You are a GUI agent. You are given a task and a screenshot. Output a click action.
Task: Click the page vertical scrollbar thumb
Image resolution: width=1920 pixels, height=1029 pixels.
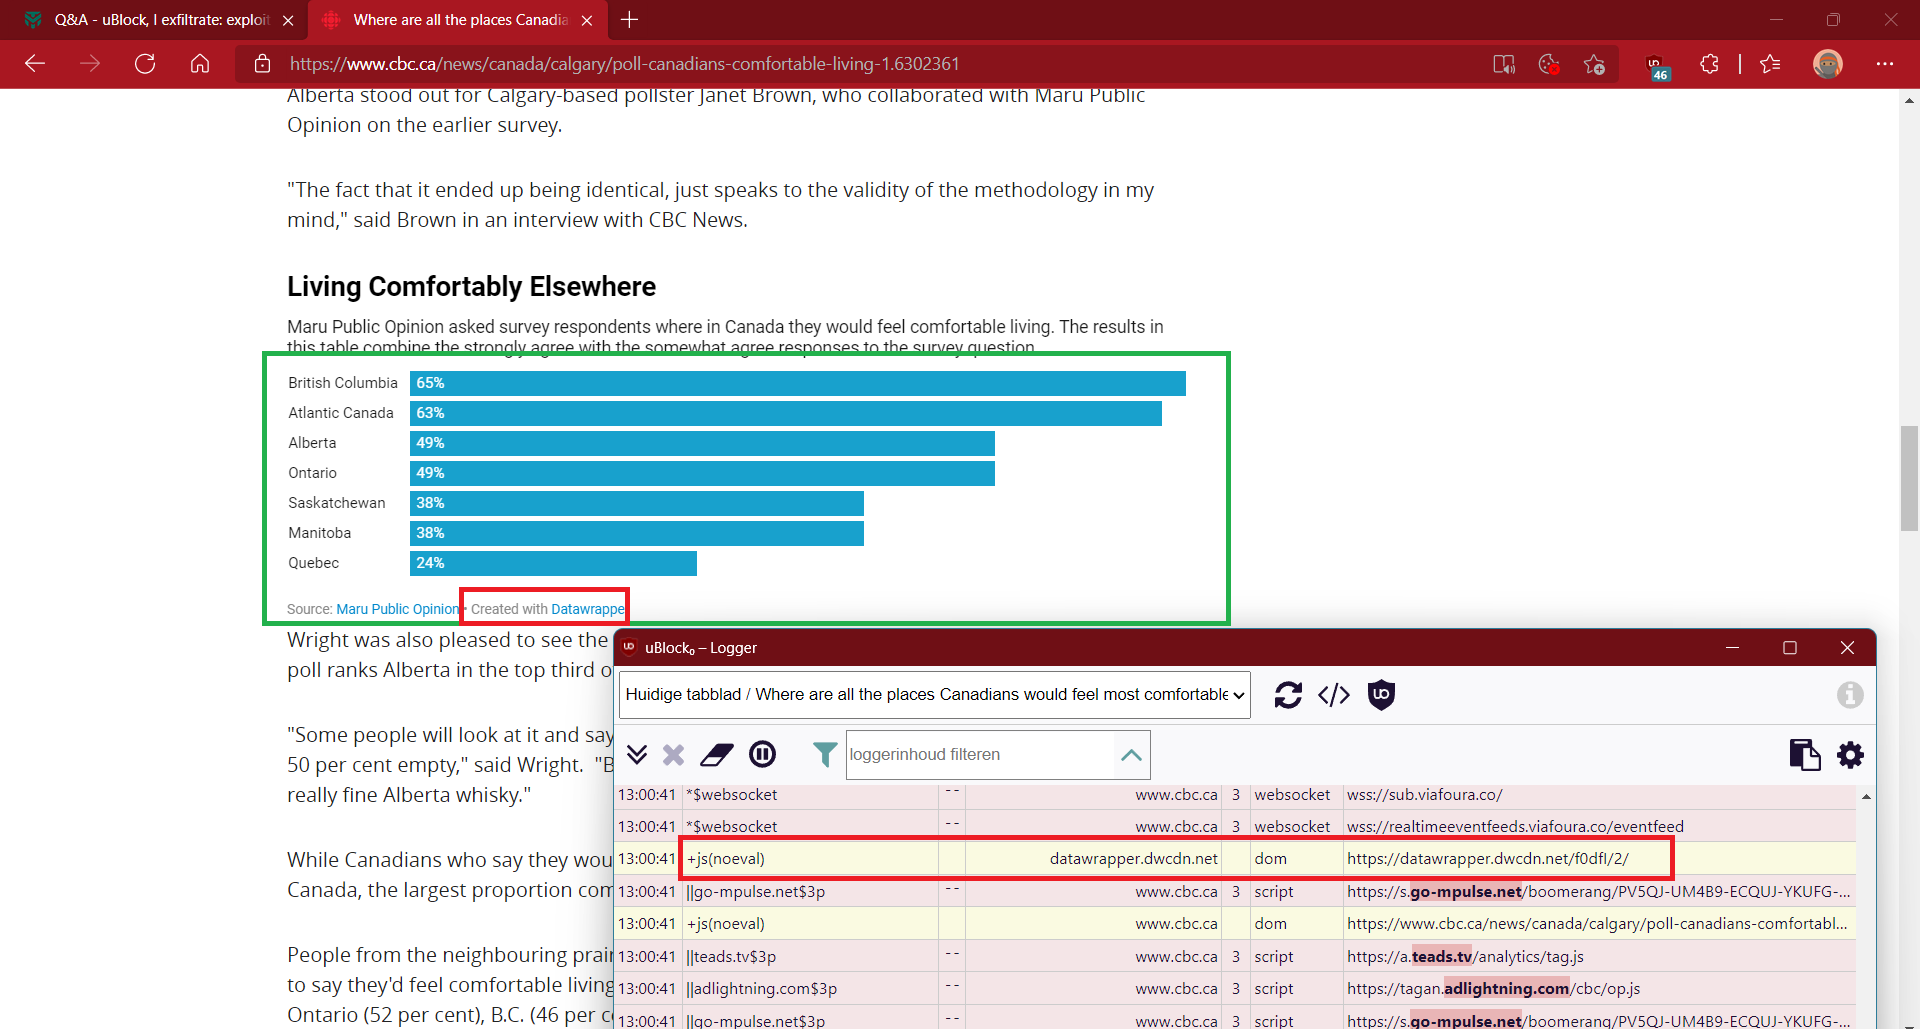coord(1909,478)
